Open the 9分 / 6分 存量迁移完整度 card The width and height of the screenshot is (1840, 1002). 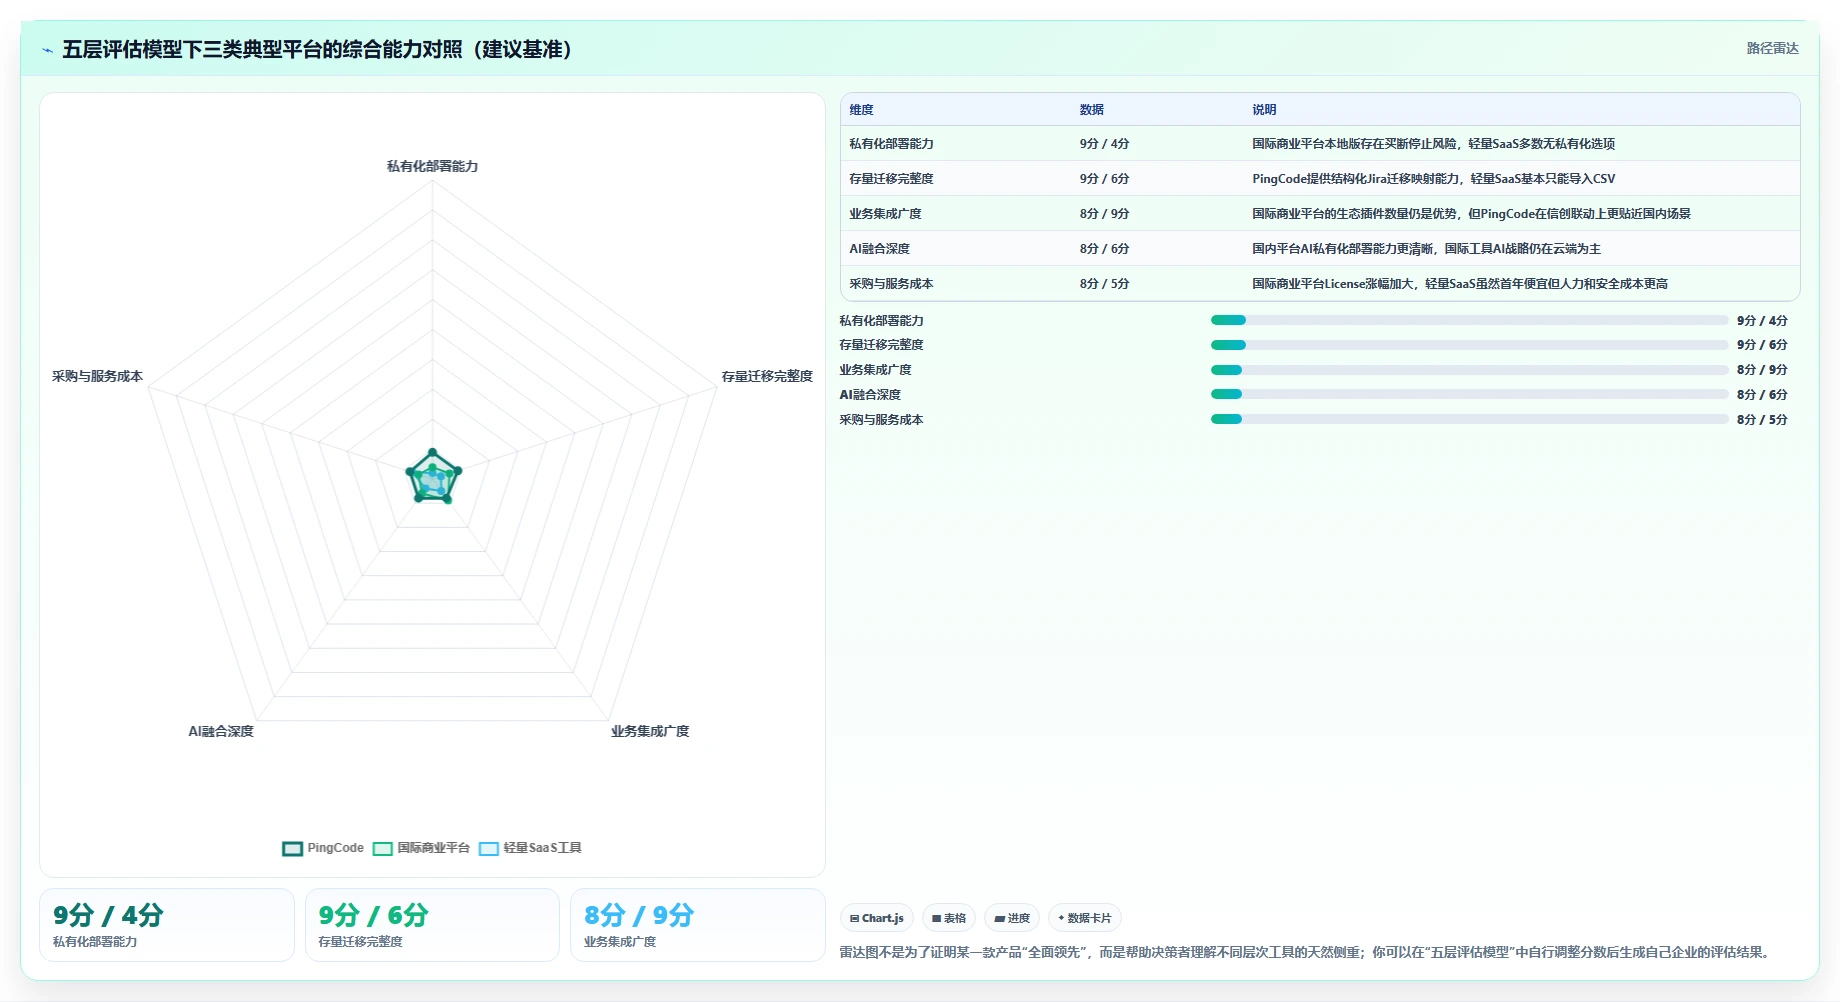pyautogui.click(x=432, y=925)
